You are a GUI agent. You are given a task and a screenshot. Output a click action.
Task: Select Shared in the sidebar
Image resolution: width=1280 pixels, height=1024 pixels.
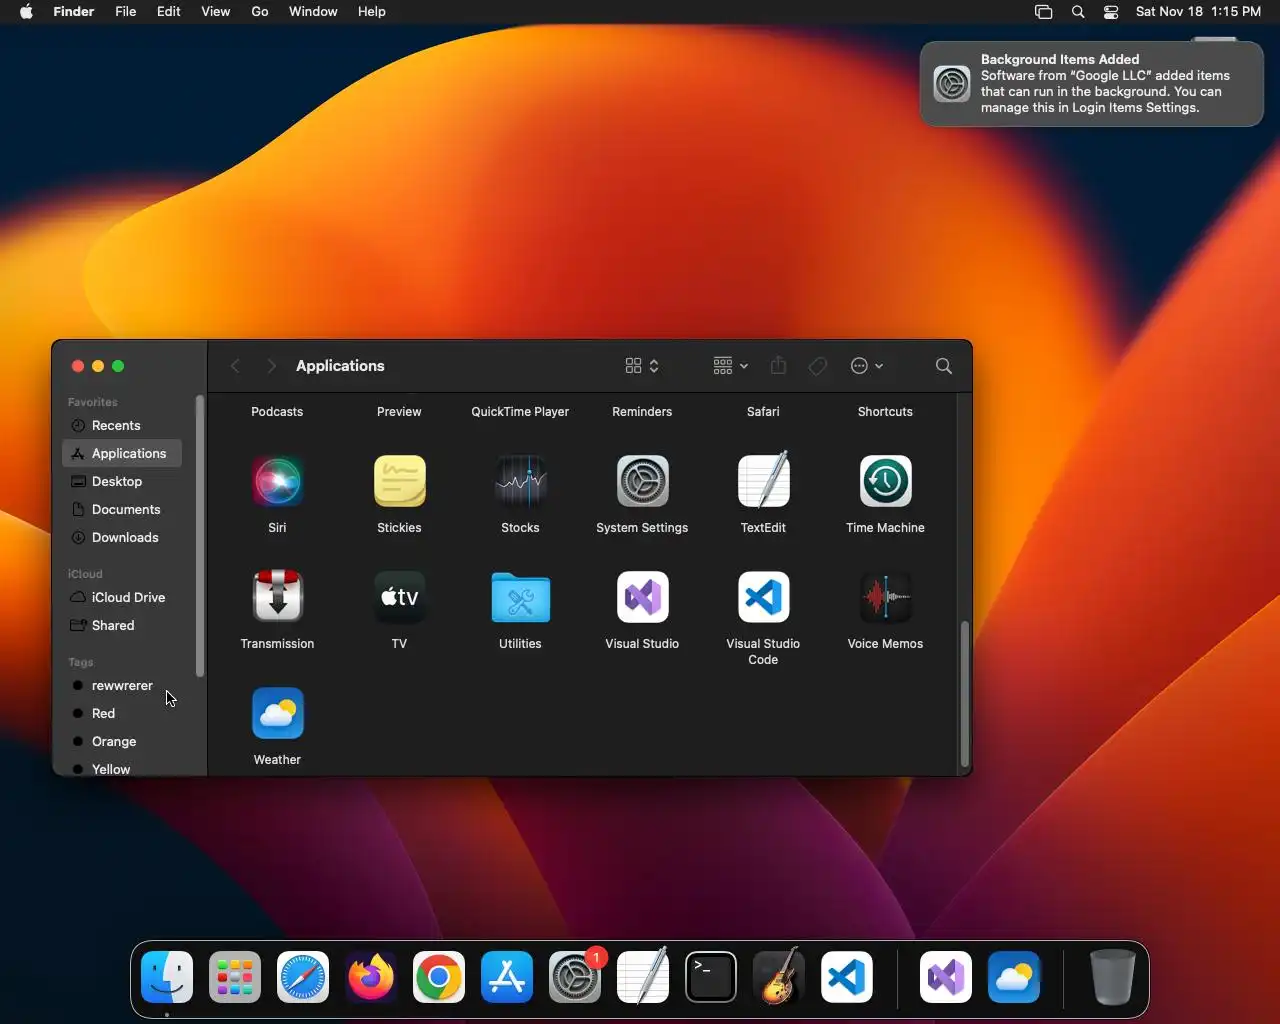click(x=122, y=626)
